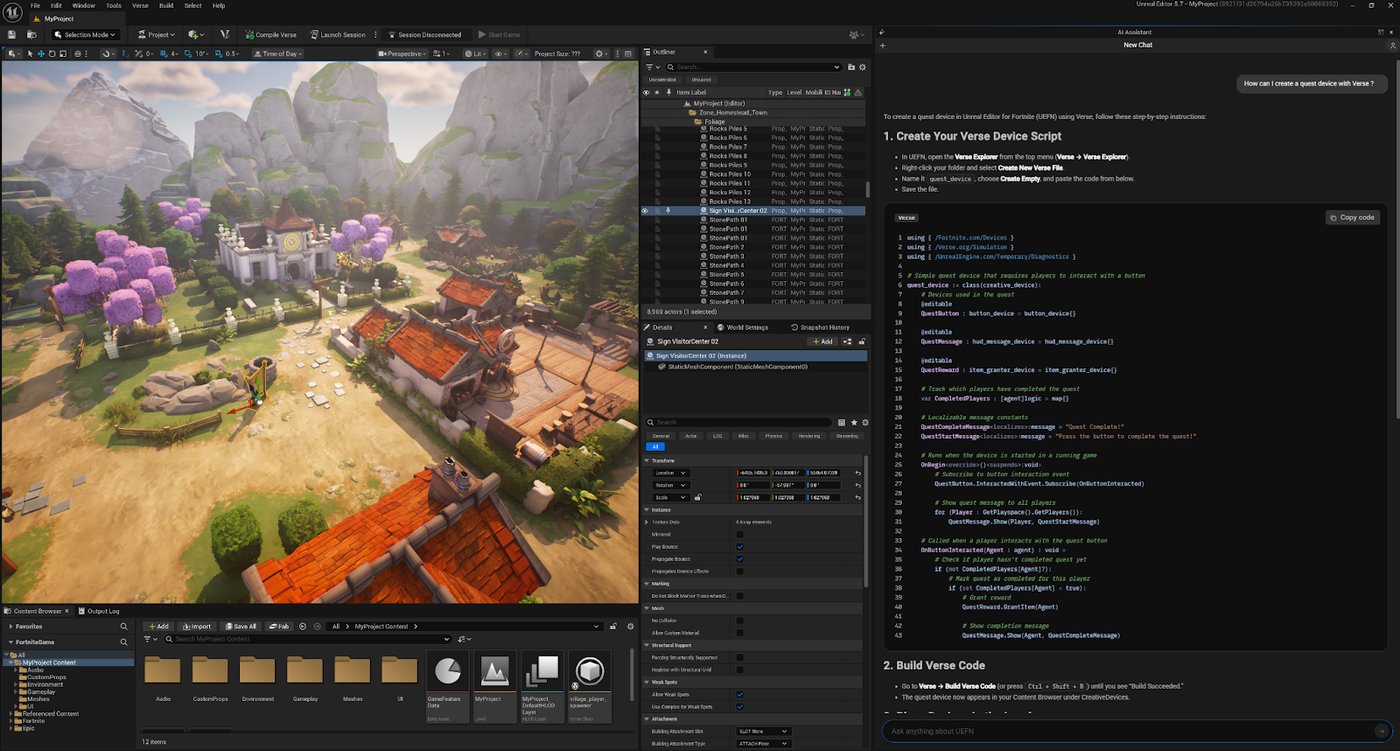Enable the Mirrored checkbox
The height and width of the screenshot is (751, 1400).
(x=740, y=535)
